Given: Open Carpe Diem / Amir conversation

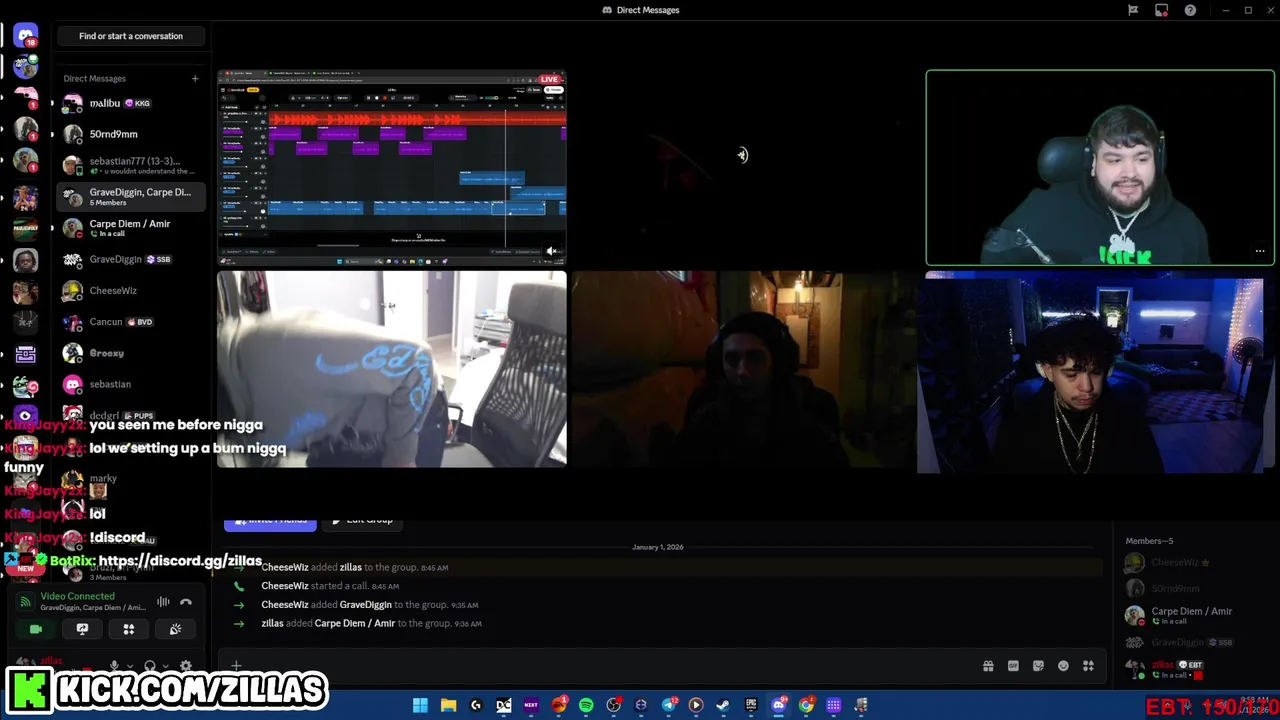Looking at the screenshot, I should click(131, 228).
